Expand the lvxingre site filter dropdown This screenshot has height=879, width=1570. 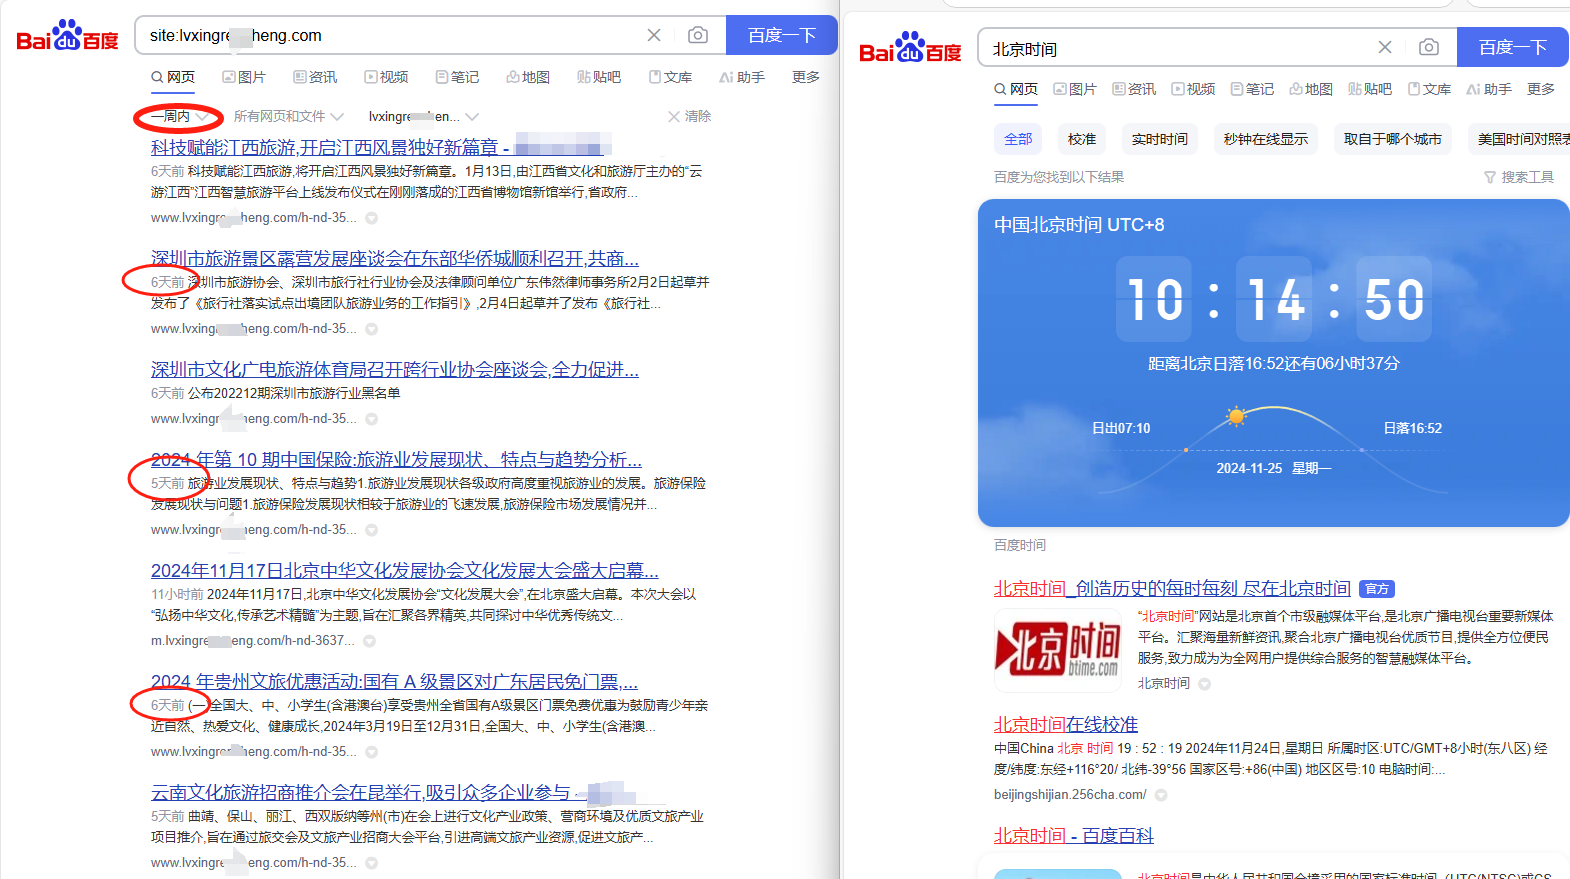[x=423, y=117]
